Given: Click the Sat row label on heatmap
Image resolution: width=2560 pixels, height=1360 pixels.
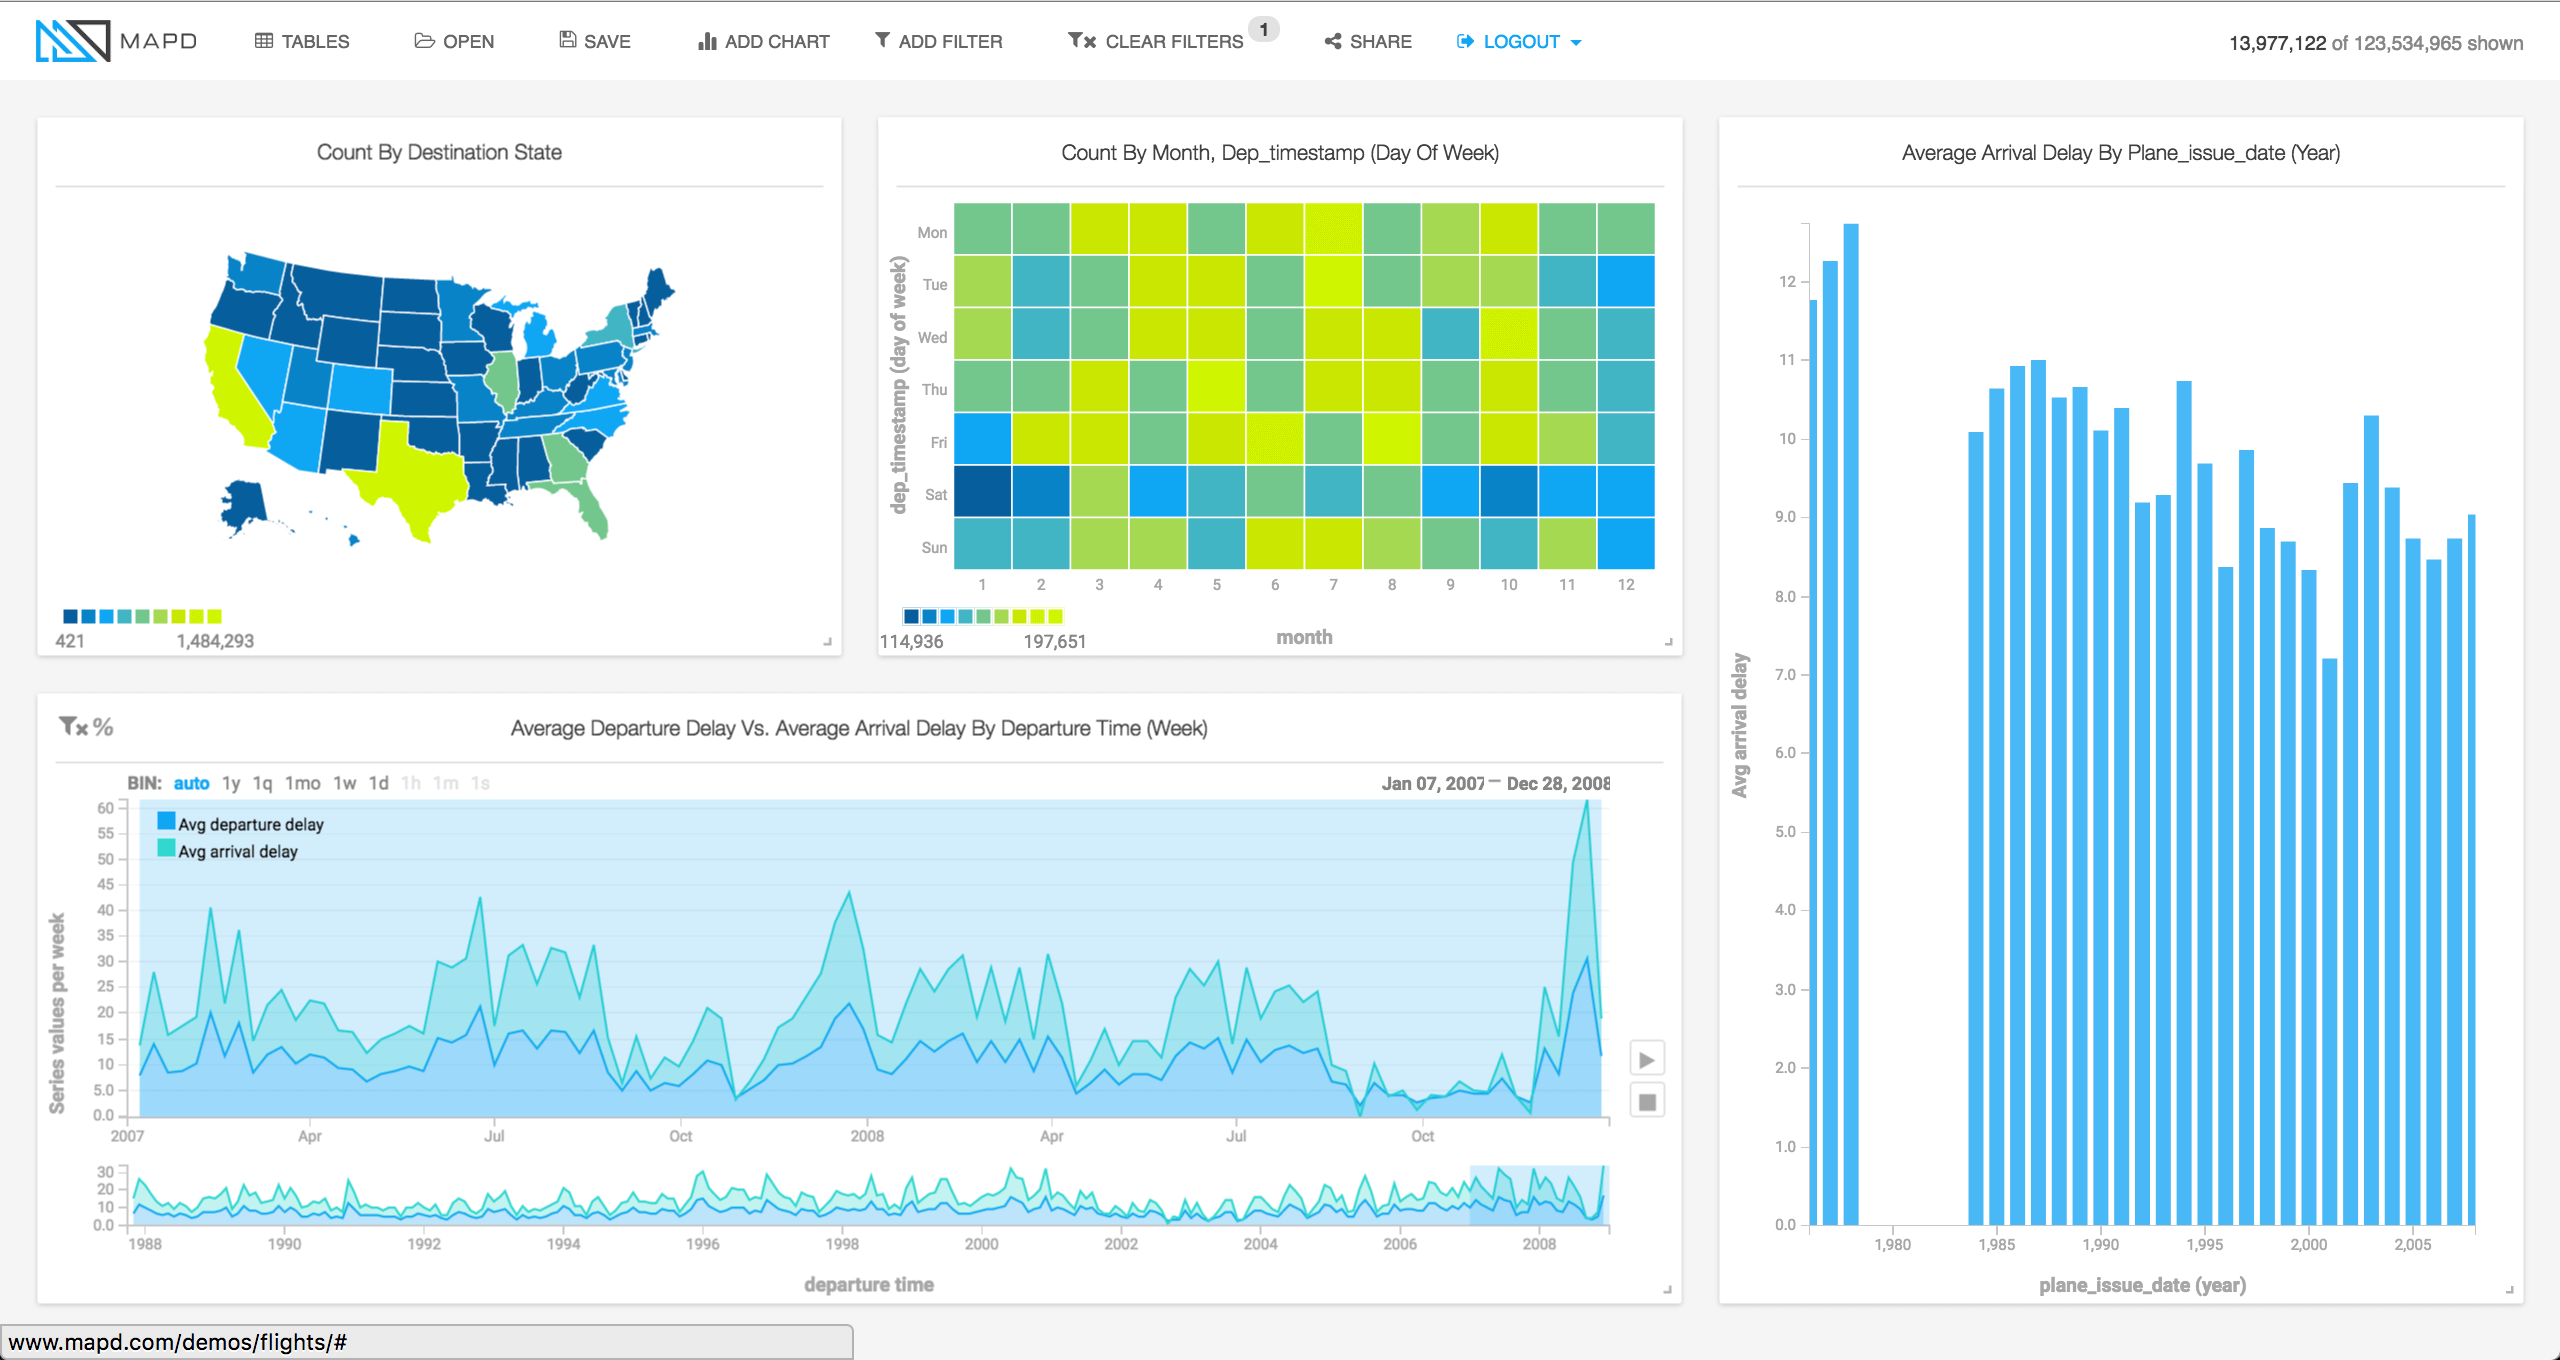Looking at the screenshot, I should (x=935, y=494).
